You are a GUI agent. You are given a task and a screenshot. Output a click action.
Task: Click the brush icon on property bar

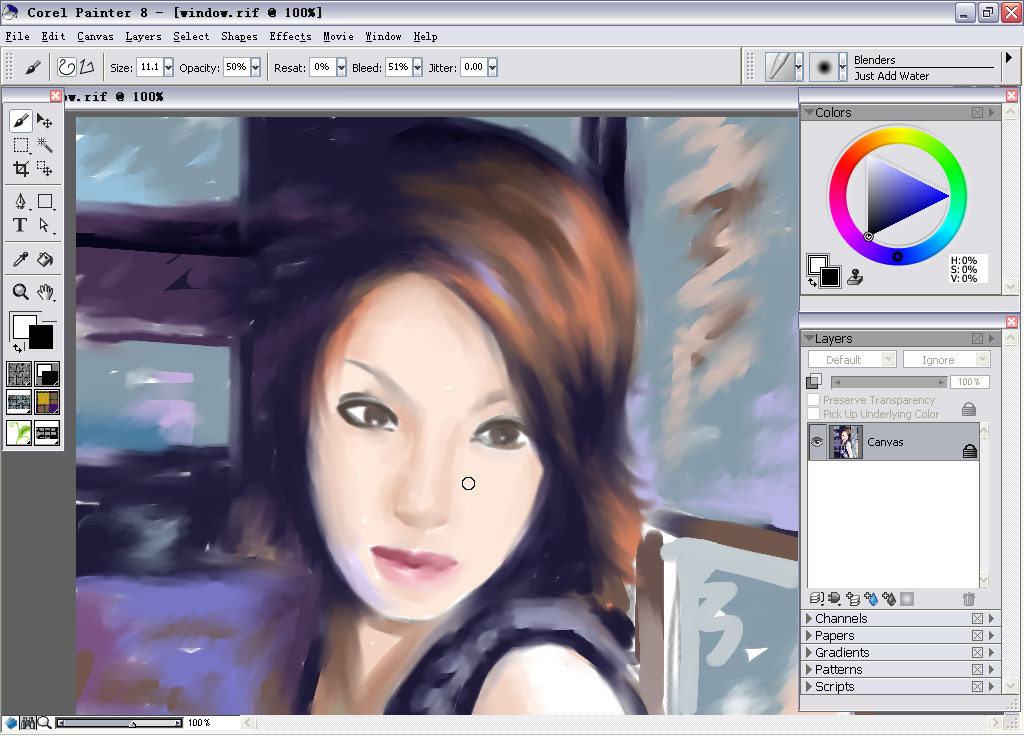tap(33, 67)
